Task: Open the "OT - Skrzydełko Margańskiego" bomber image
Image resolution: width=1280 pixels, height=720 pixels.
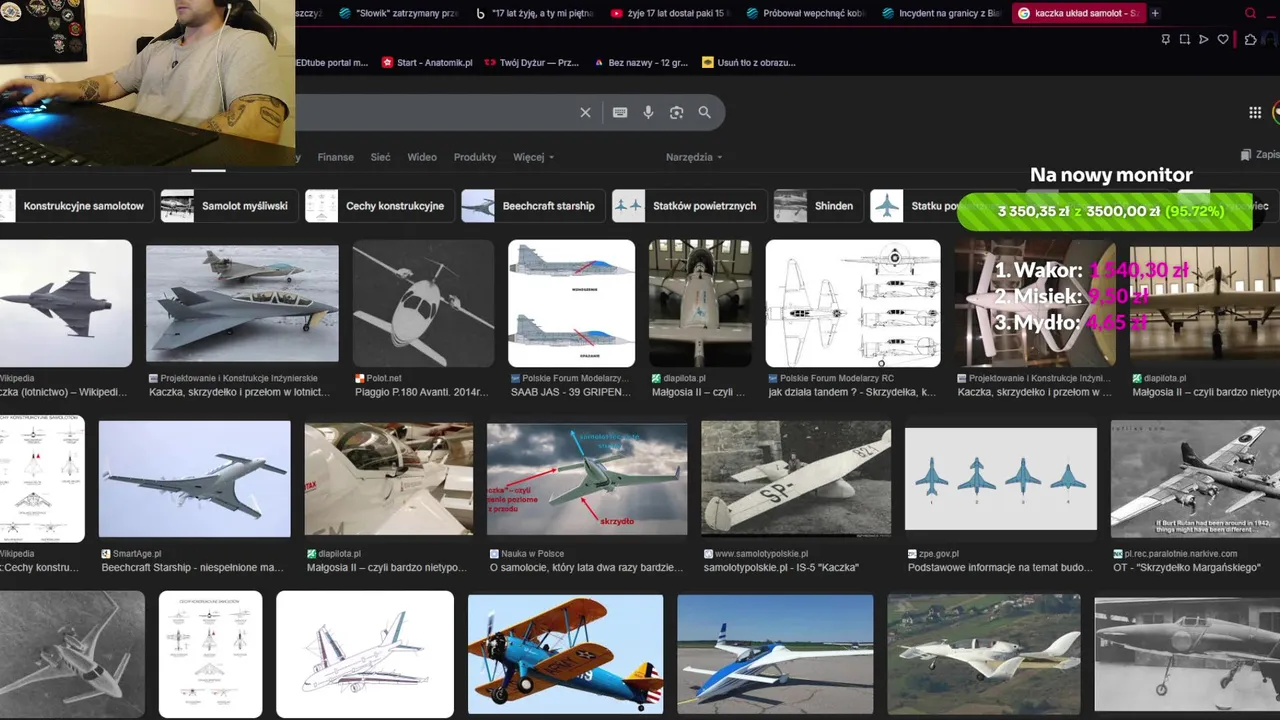Action: coord(1196,479)
